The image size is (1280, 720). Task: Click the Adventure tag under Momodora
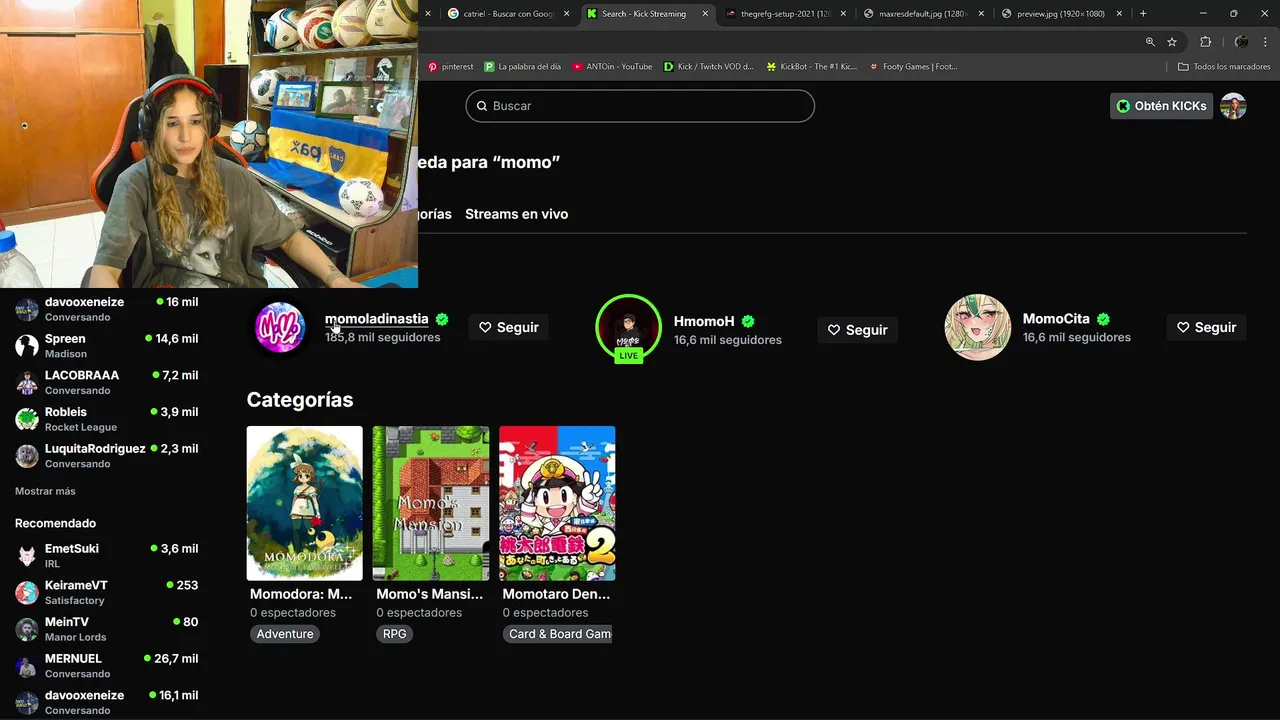coord(285,634)
